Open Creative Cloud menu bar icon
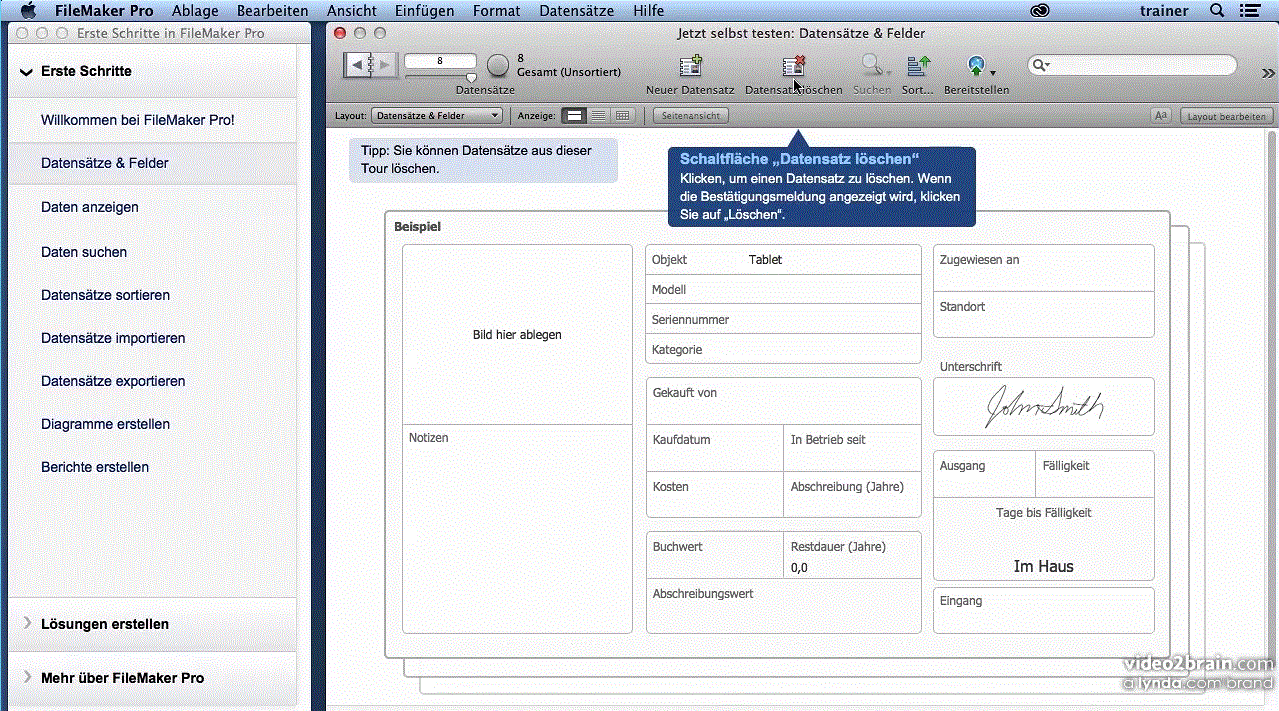The height and width of the screenshot is (711, 1279). 1041,11
